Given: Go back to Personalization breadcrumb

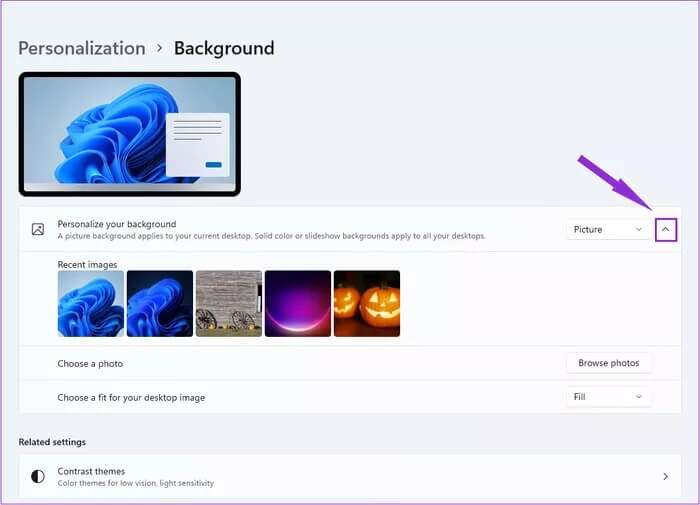Looking at the screenshot, I should coord(82,48).
